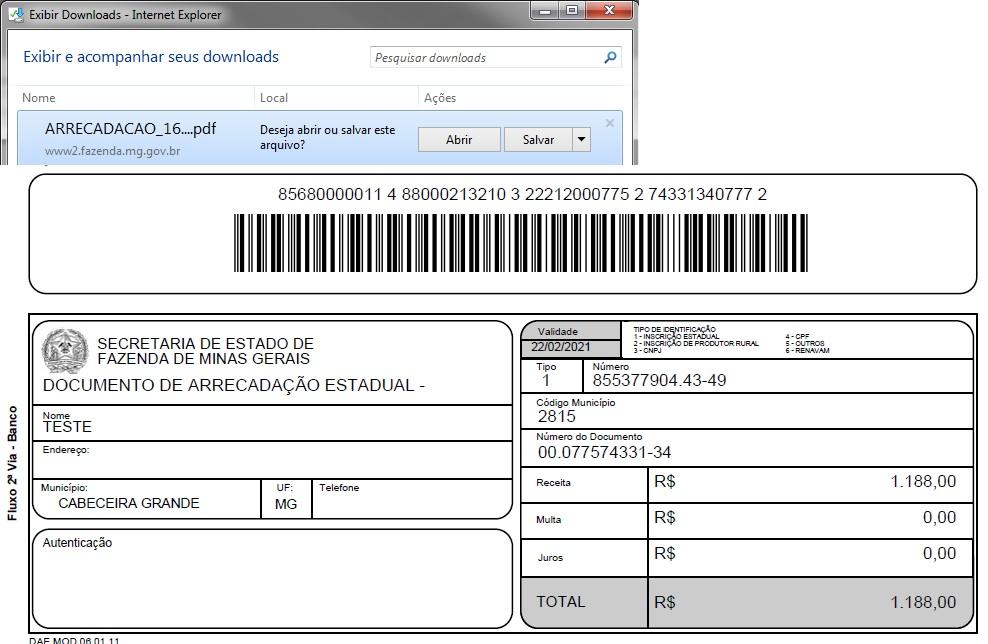Click the Fluxo 2ª Via - Banco side label
The height and width of the screenshot is (644, 988).
point(12,463)
